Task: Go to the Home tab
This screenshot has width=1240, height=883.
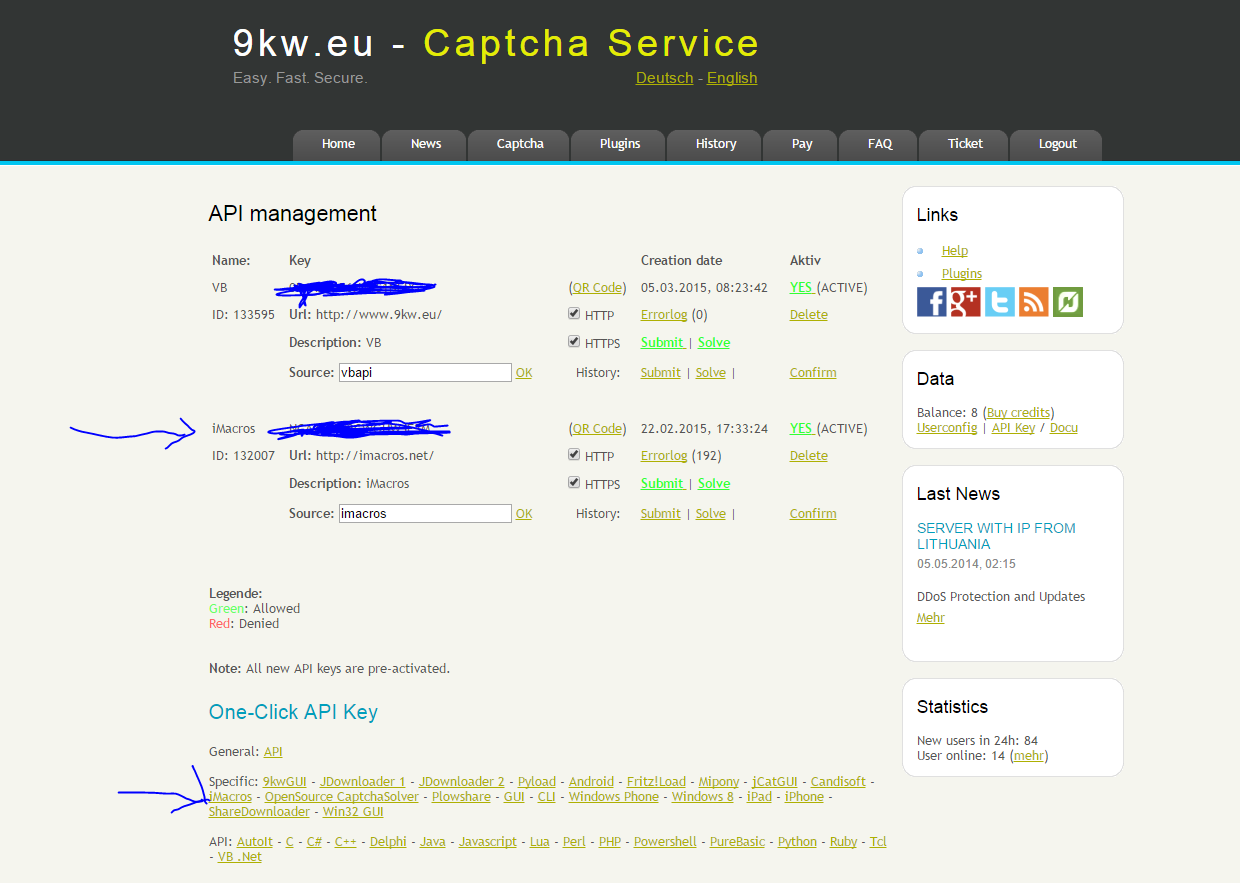Action: coord(338,144)
